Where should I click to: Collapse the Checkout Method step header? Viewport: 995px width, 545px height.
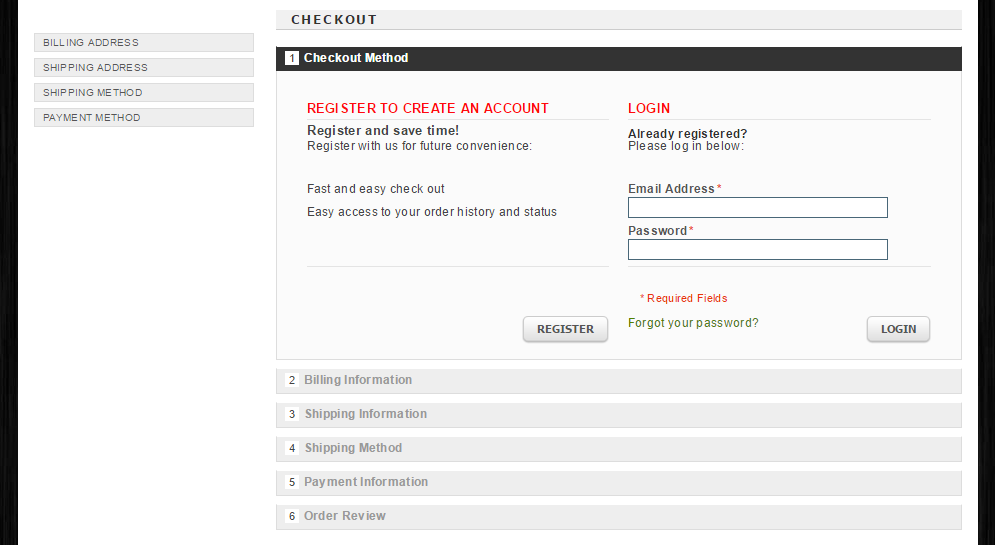pos(356,58)
